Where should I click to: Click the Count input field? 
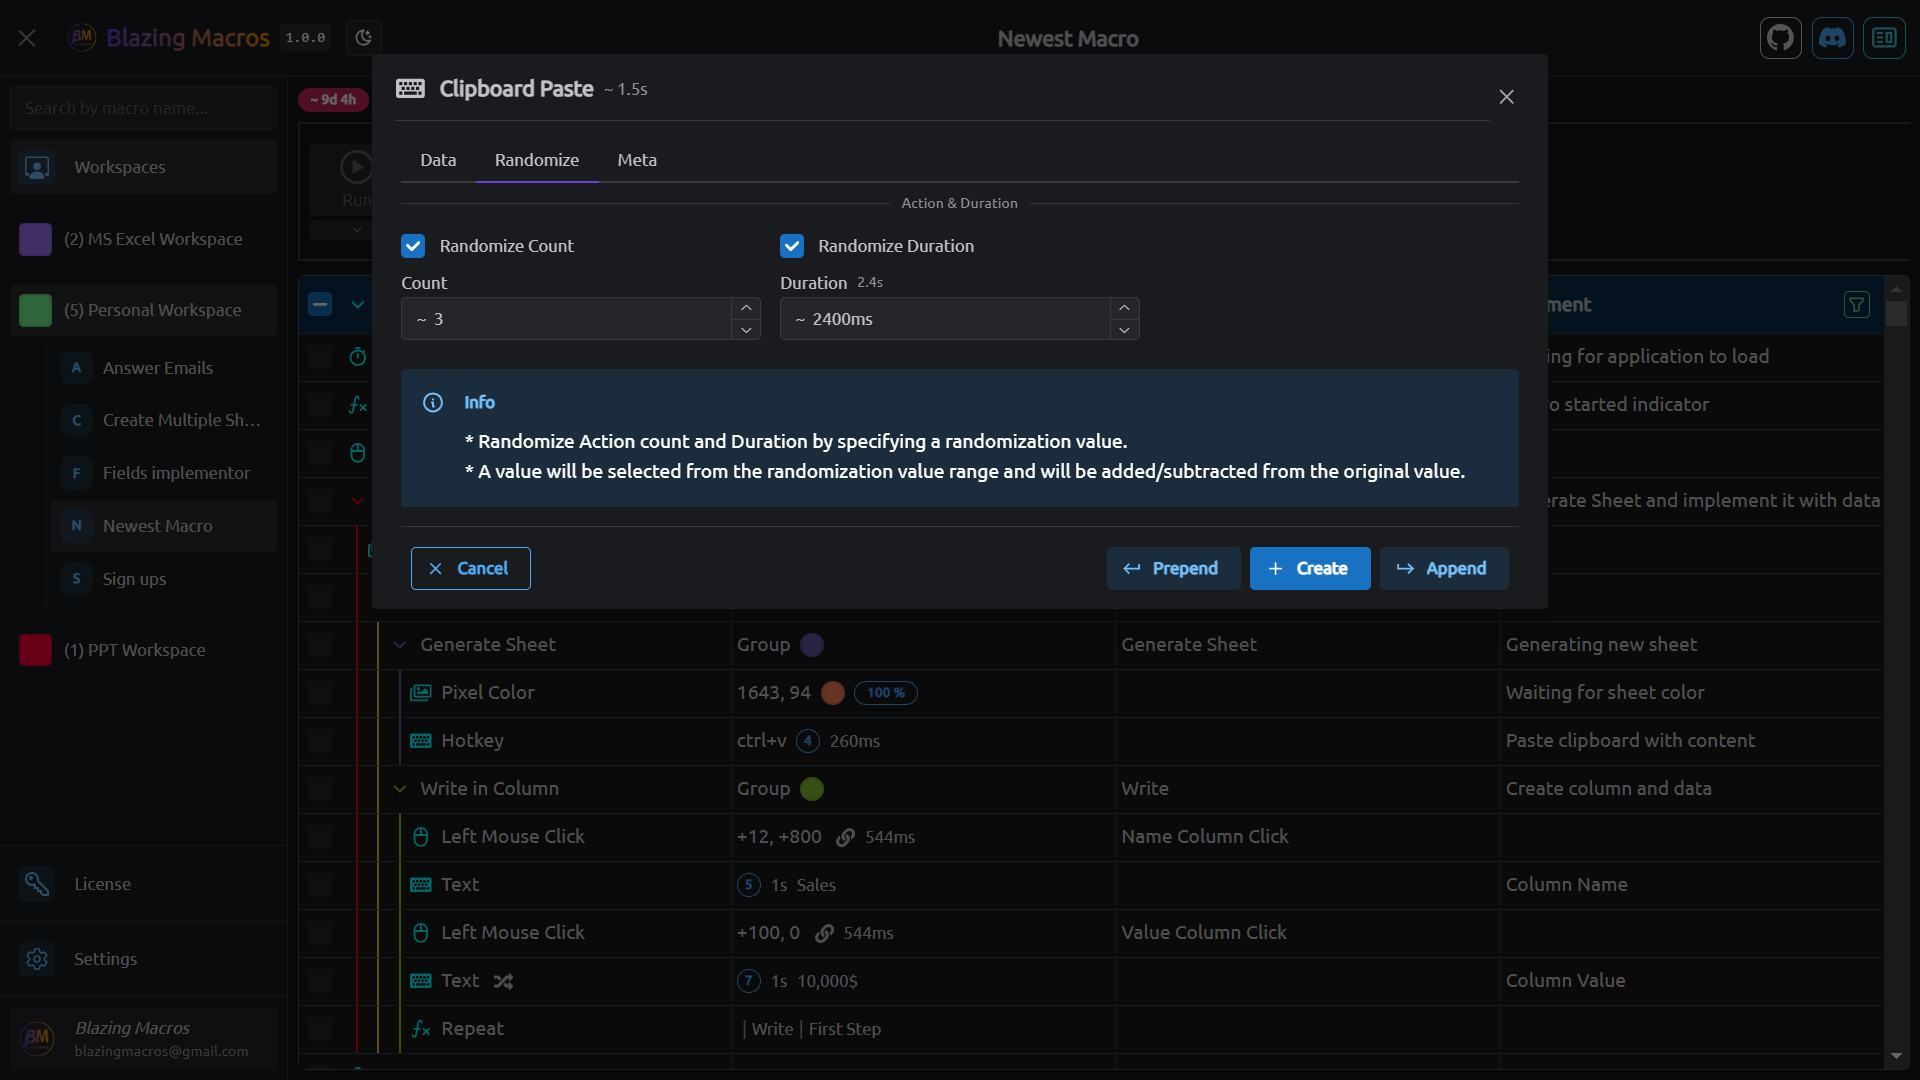(567, 319)
